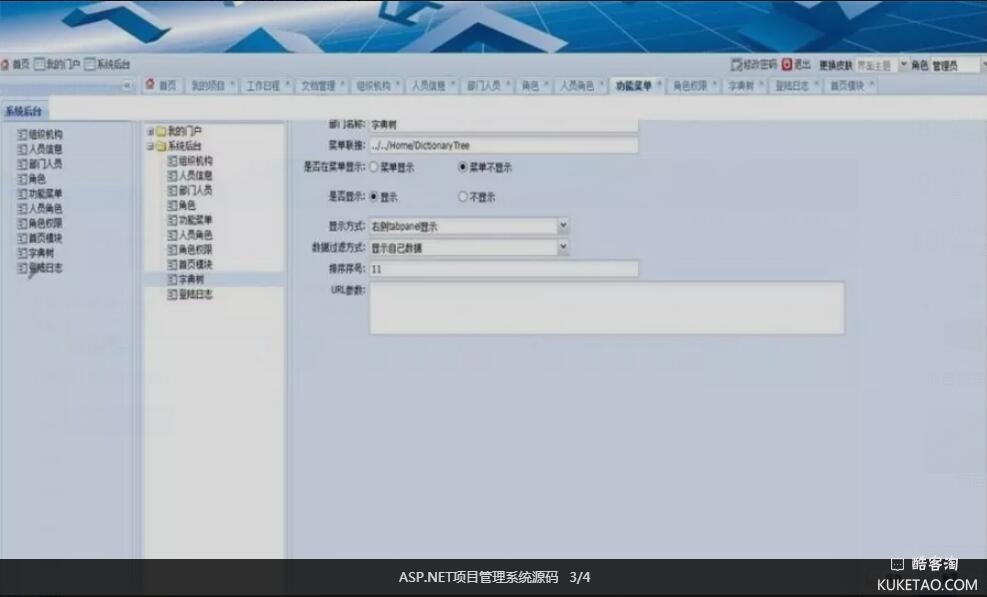Click the 我的门户 folder icon in menu tree

tap(161, 131)
